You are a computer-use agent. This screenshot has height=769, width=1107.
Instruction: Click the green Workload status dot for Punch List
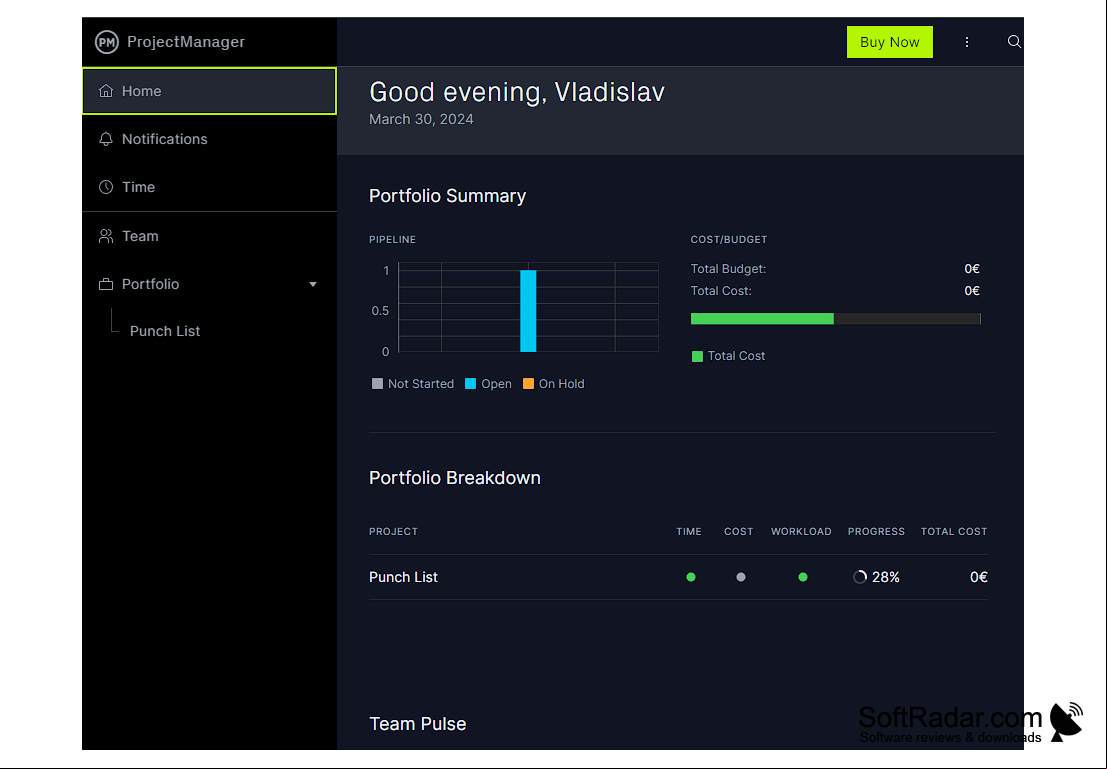click(803, 577)
